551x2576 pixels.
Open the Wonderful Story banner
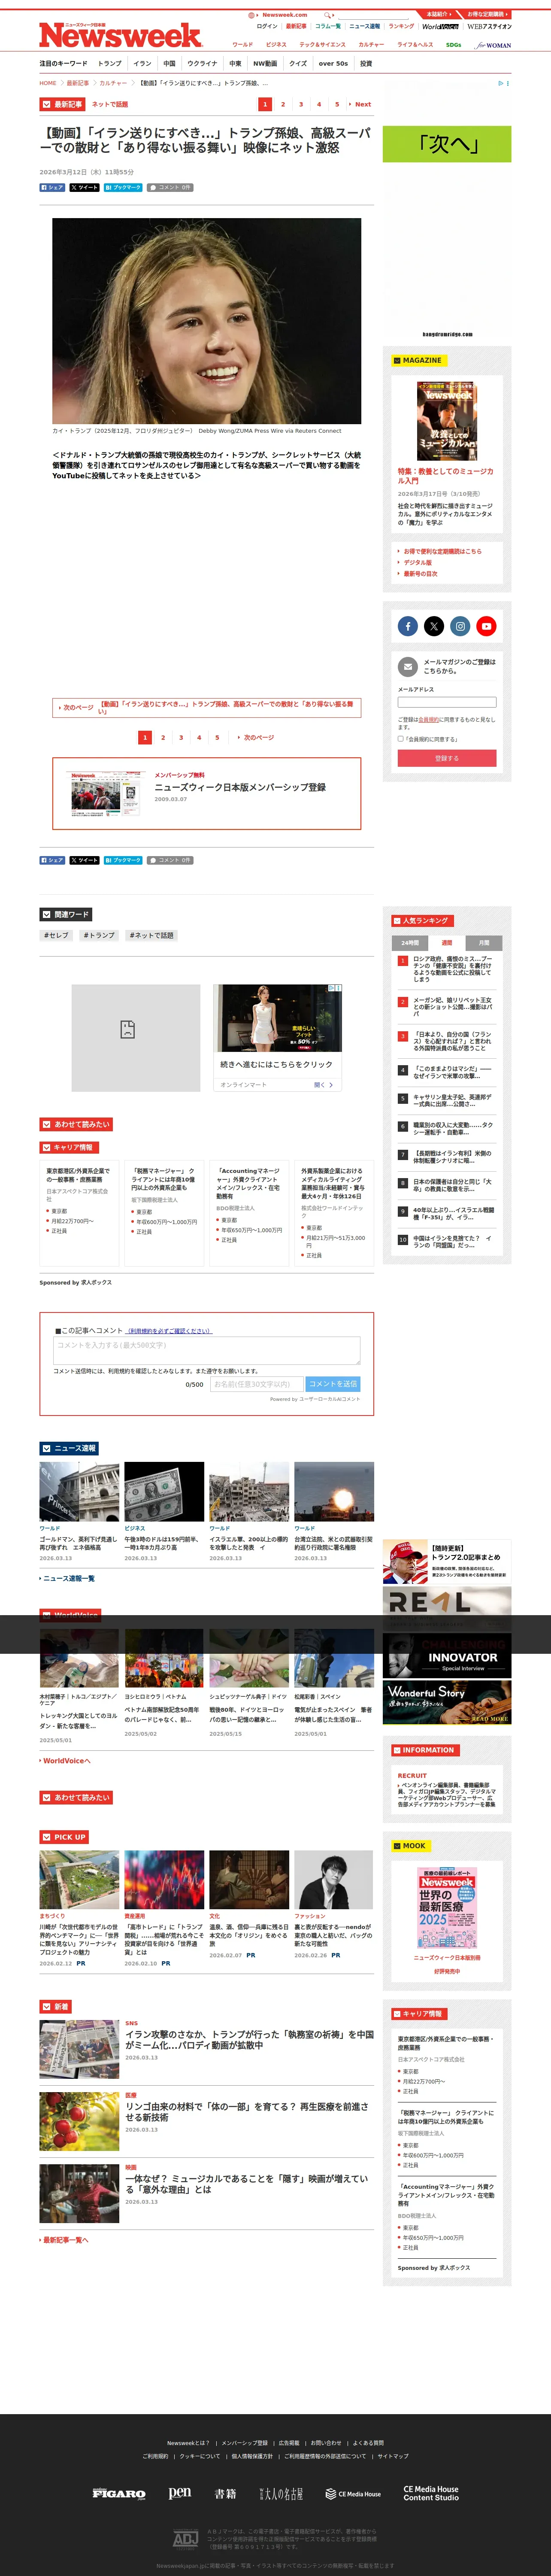click(x=447, y=1703)
